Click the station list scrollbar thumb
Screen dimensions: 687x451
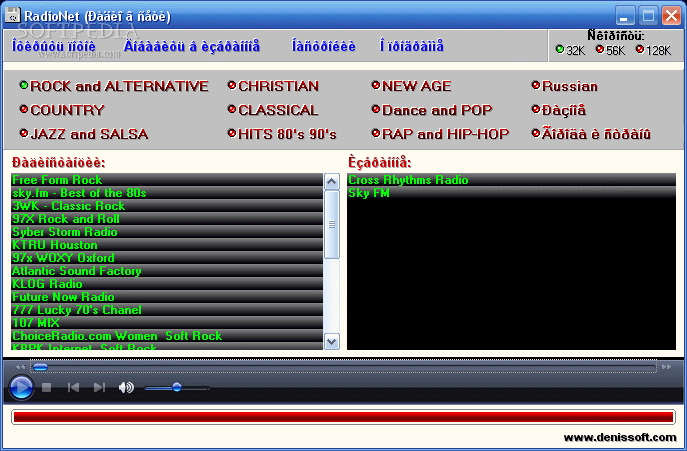click(x=332, y=224)
